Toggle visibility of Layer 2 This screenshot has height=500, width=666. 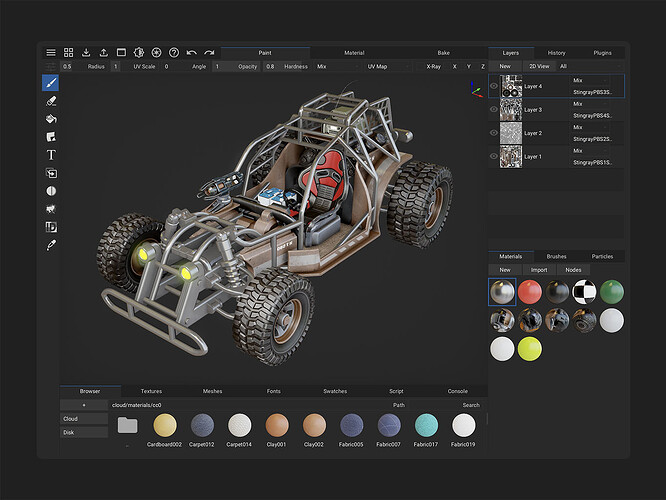point(494,133)
